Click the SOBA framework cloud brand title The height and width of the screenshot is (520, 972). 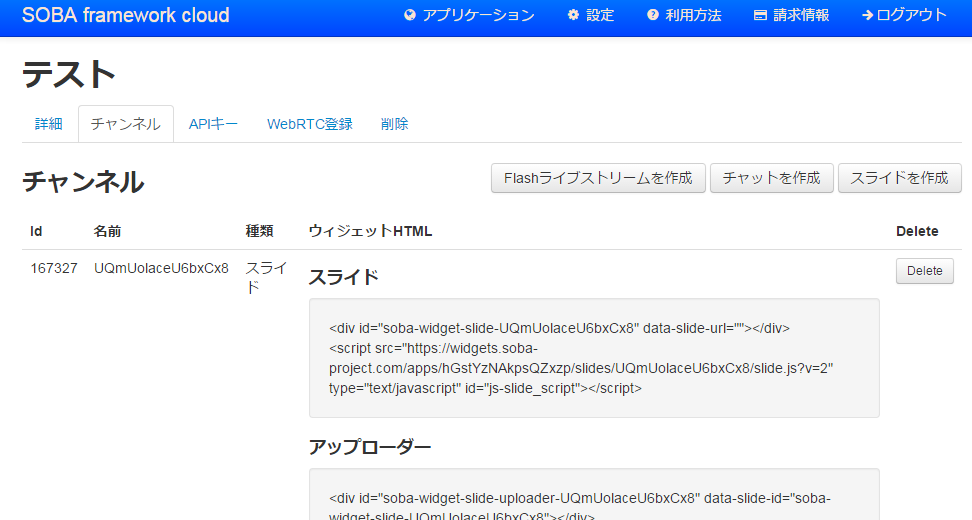[126, 15]
